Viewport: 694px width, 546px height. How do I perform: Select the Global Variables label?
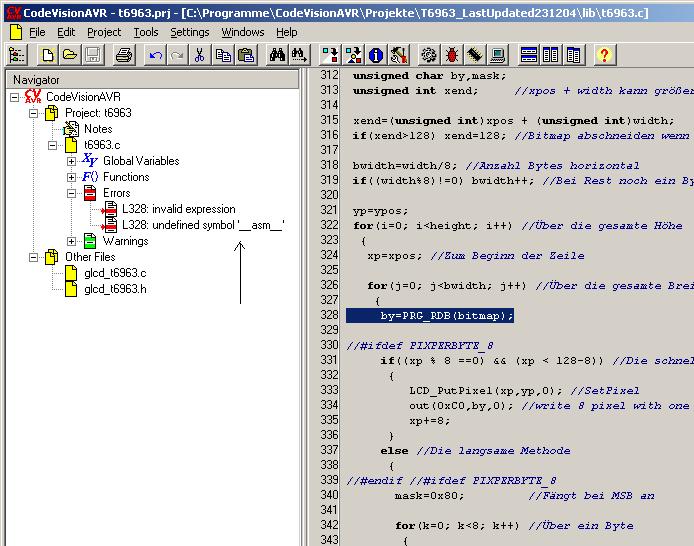pyautogui.click(x=141, y=161)
